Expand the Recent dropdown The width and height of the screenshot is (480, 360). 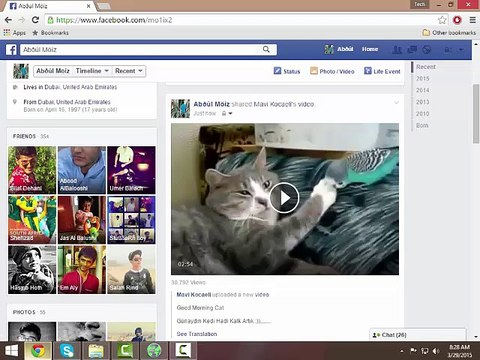point(129,71)
